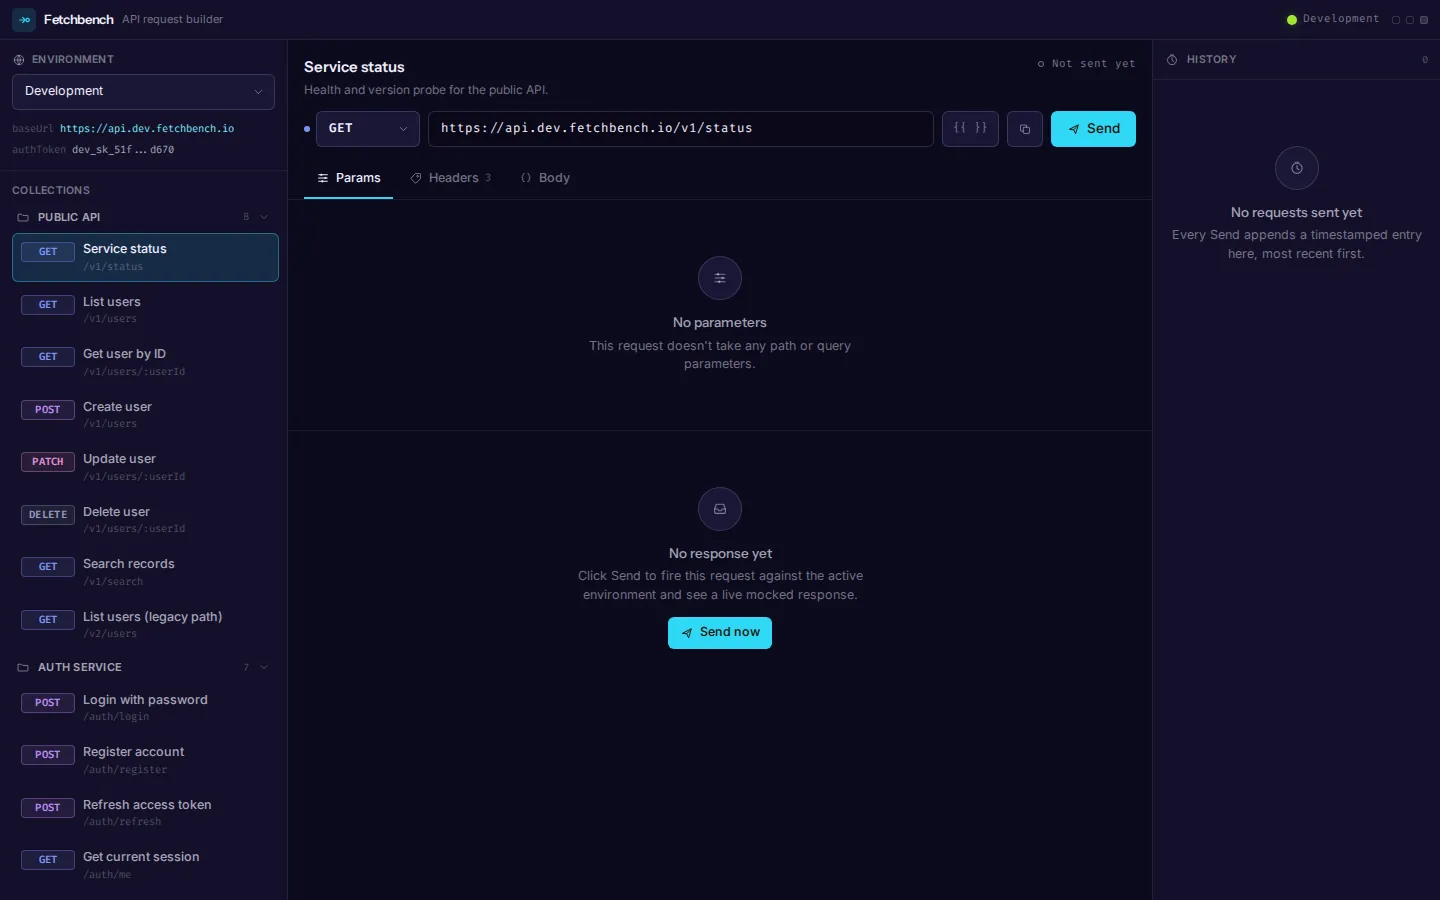Click the PUBLIC API collection header
1440x900 pixels.
[x=143, y=217]
